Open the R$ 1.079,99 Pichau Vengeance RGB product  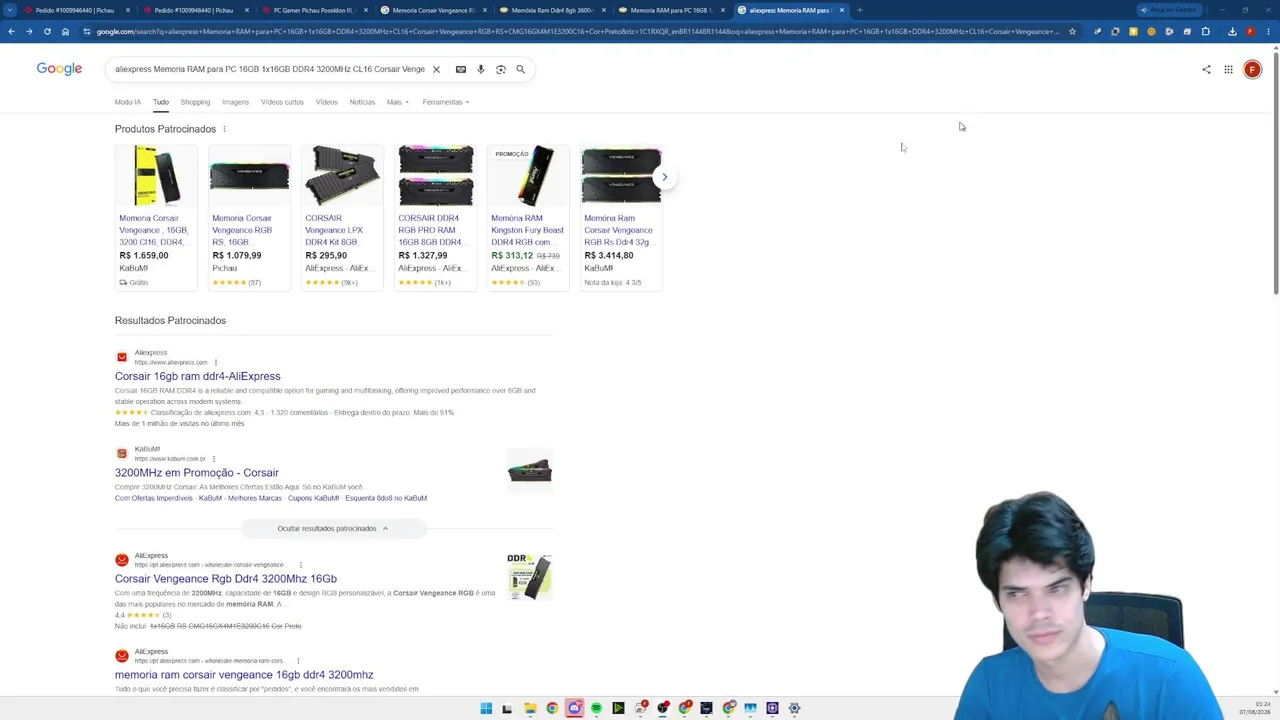coord(249,217)
